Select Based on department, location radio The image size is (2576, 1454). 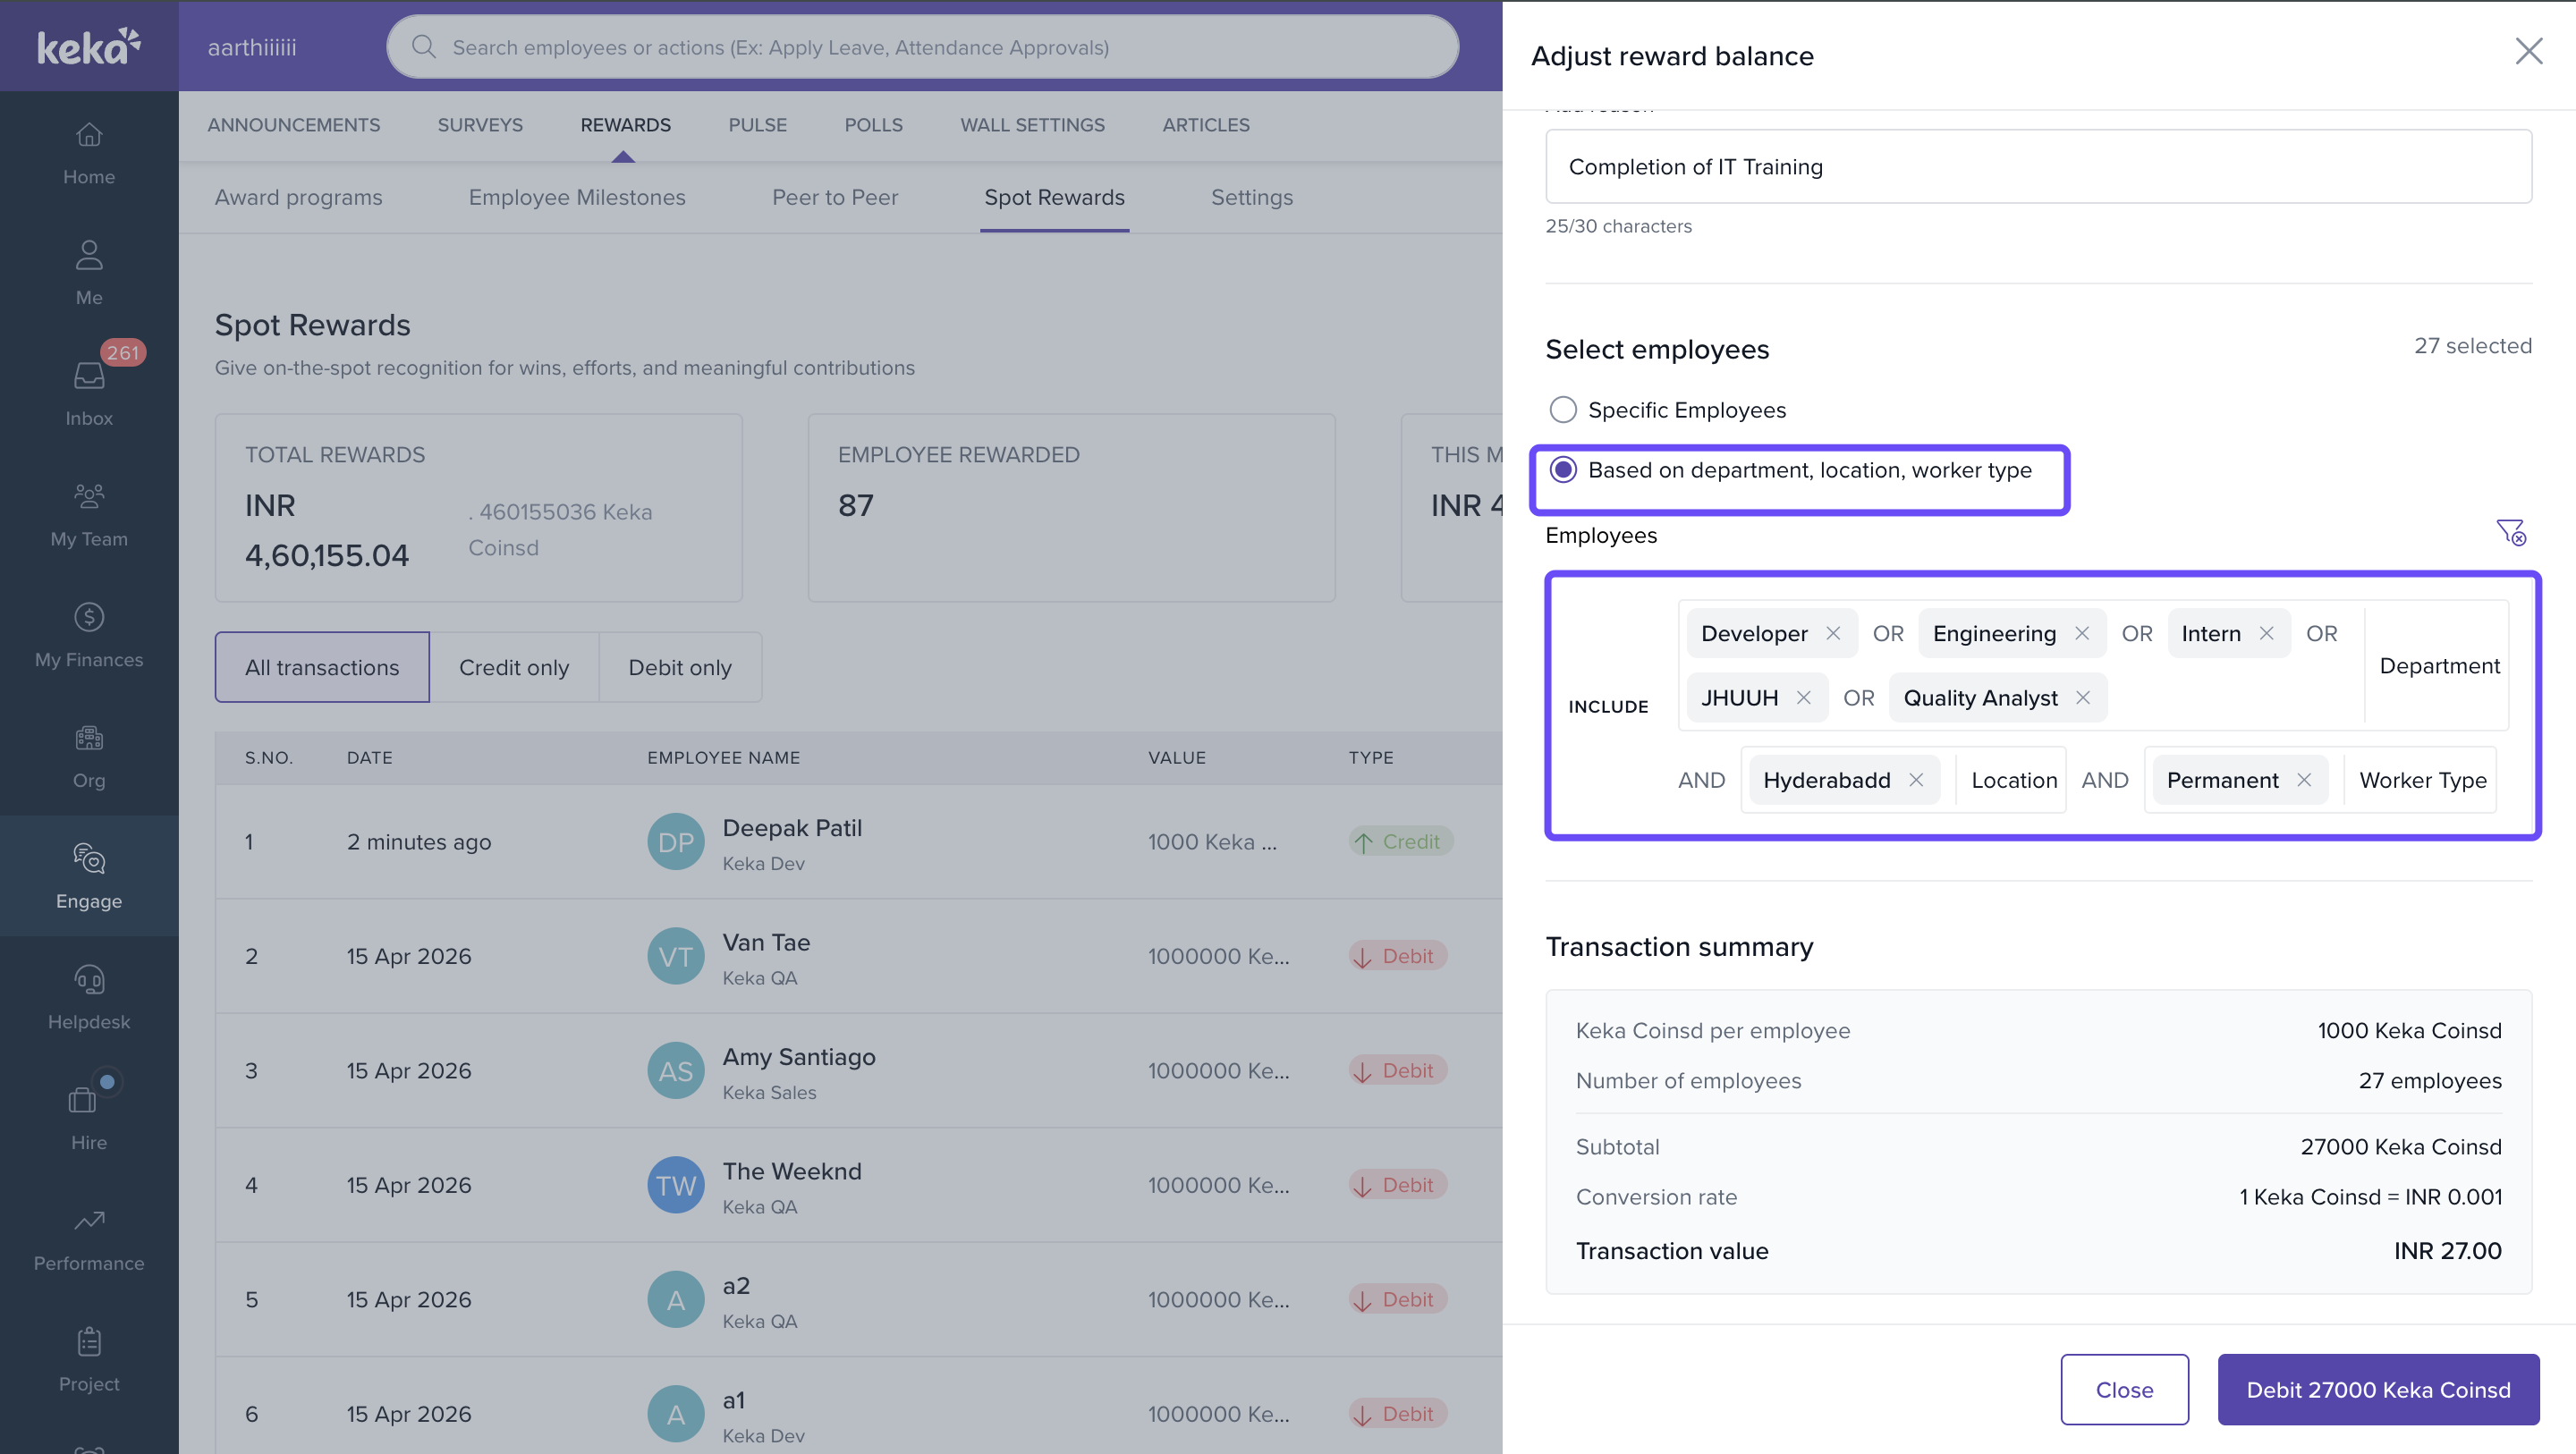point(1563,469)
